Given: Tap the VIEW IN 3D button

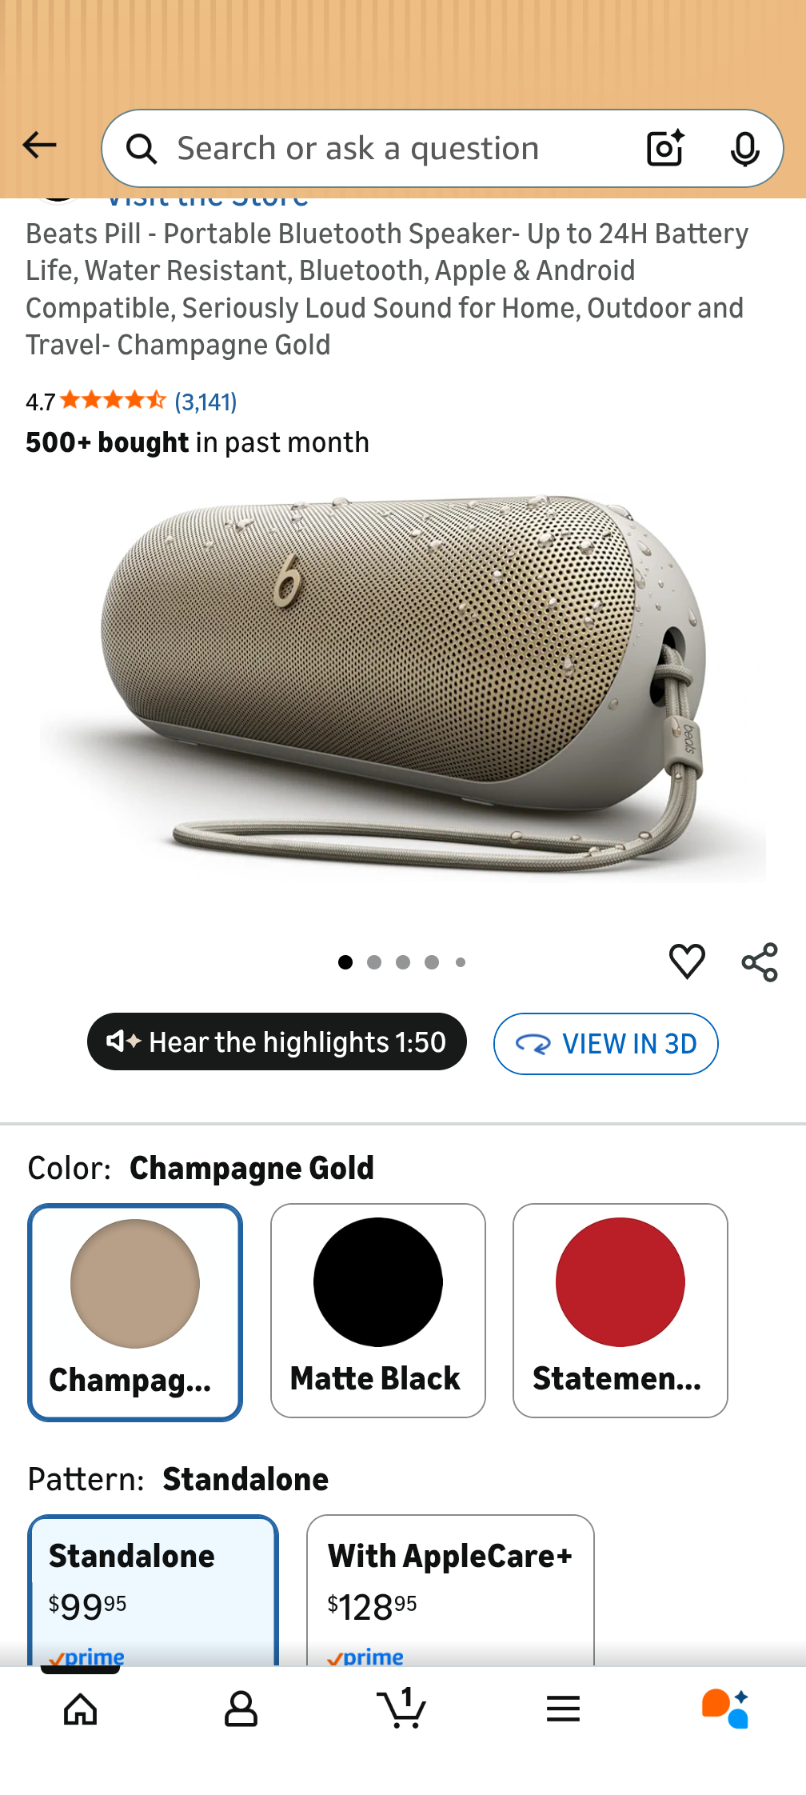Looking at the screenshot, I should 606,1044.
